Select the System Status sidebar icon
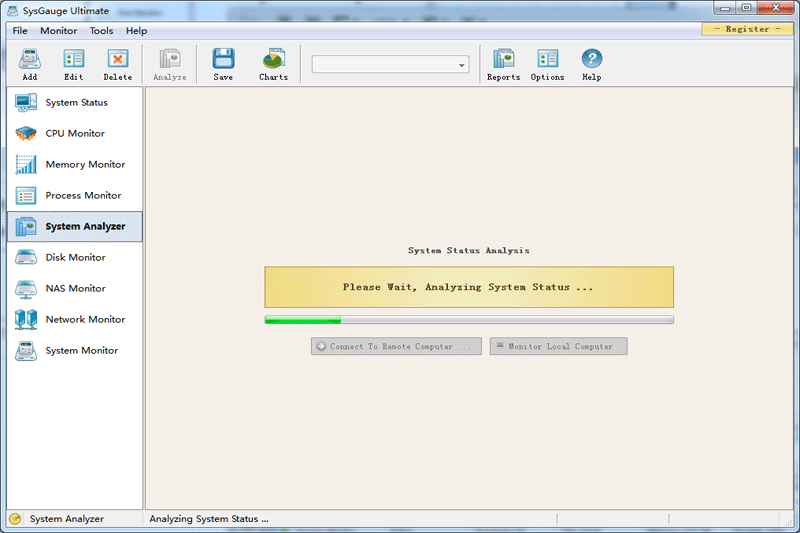 click(x=26, y=103)
